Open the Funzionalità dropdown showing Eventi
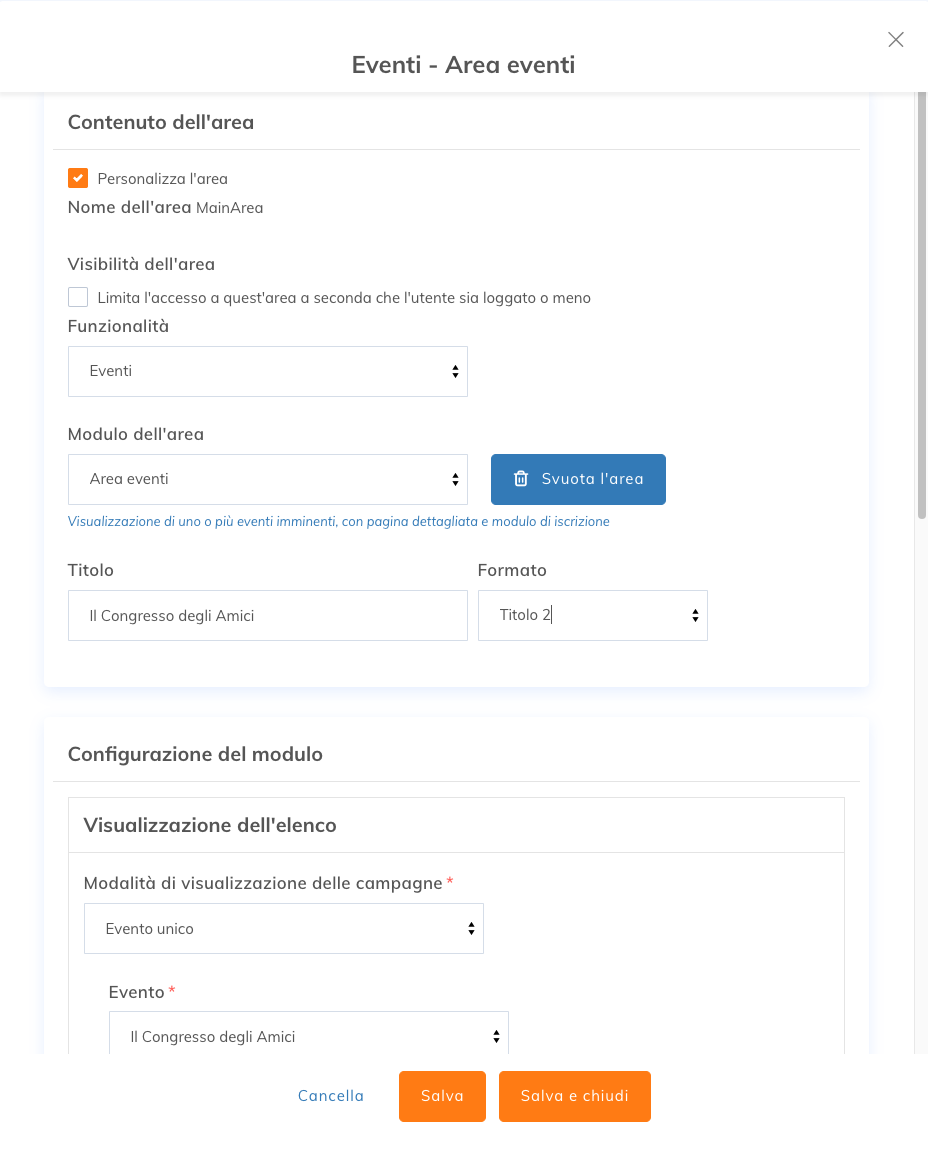Image resolution: width=928 pixels, height=1162 pixels. (268, 371)
